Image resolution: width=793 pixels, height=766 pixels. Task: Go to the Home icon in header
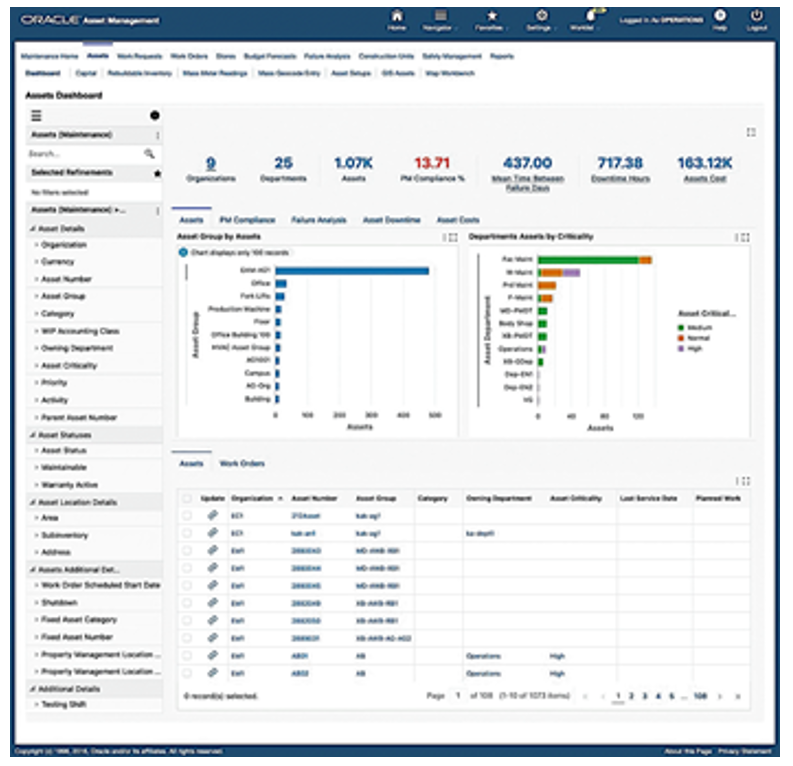click(x=397, y=15)
